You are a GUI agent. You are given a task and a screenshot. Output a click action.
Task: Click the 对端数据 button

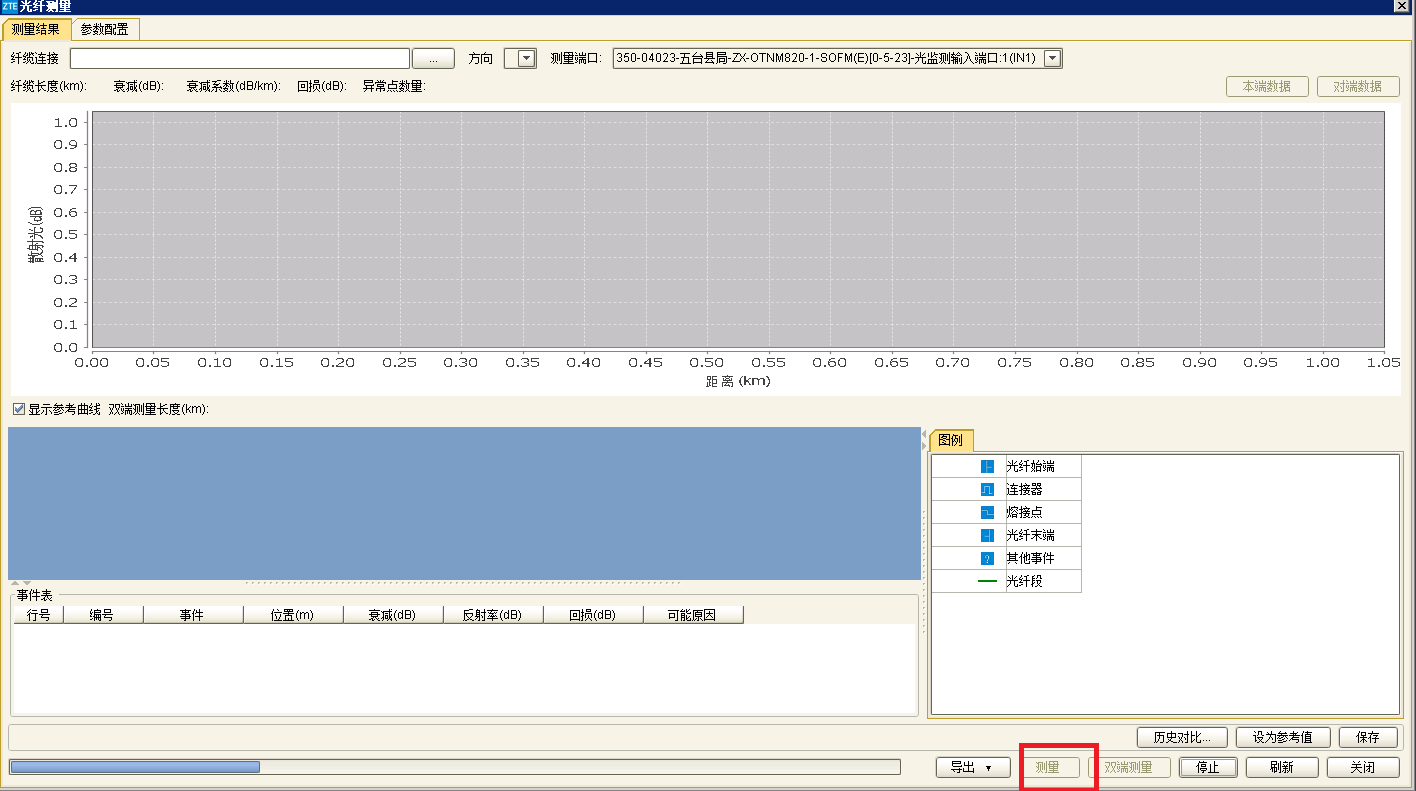(1358, 86)
